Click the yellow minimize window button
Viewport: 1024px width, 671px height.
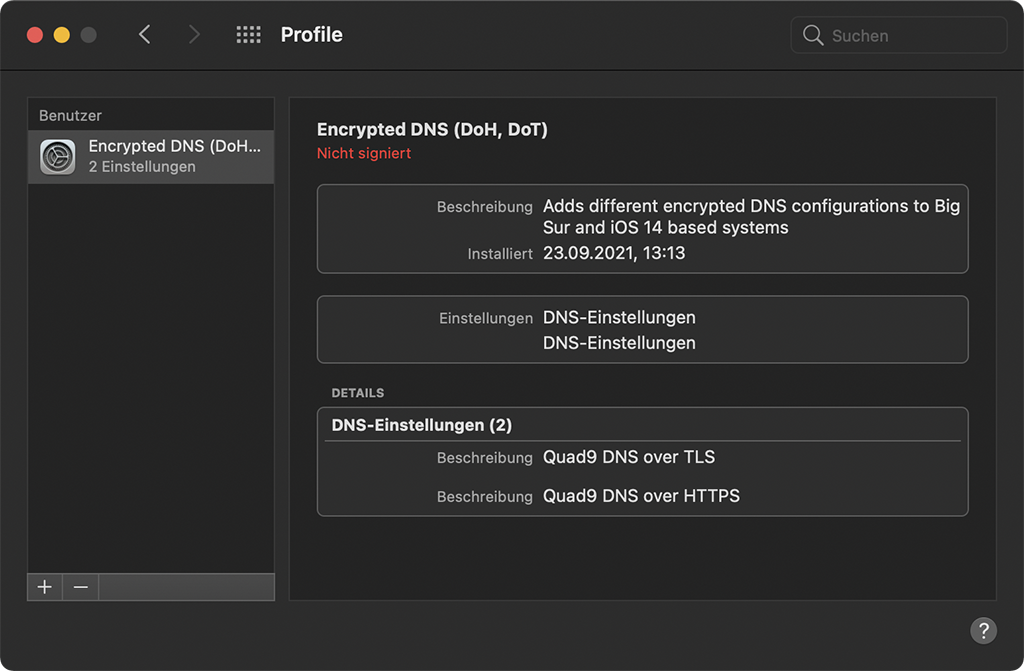62,35
